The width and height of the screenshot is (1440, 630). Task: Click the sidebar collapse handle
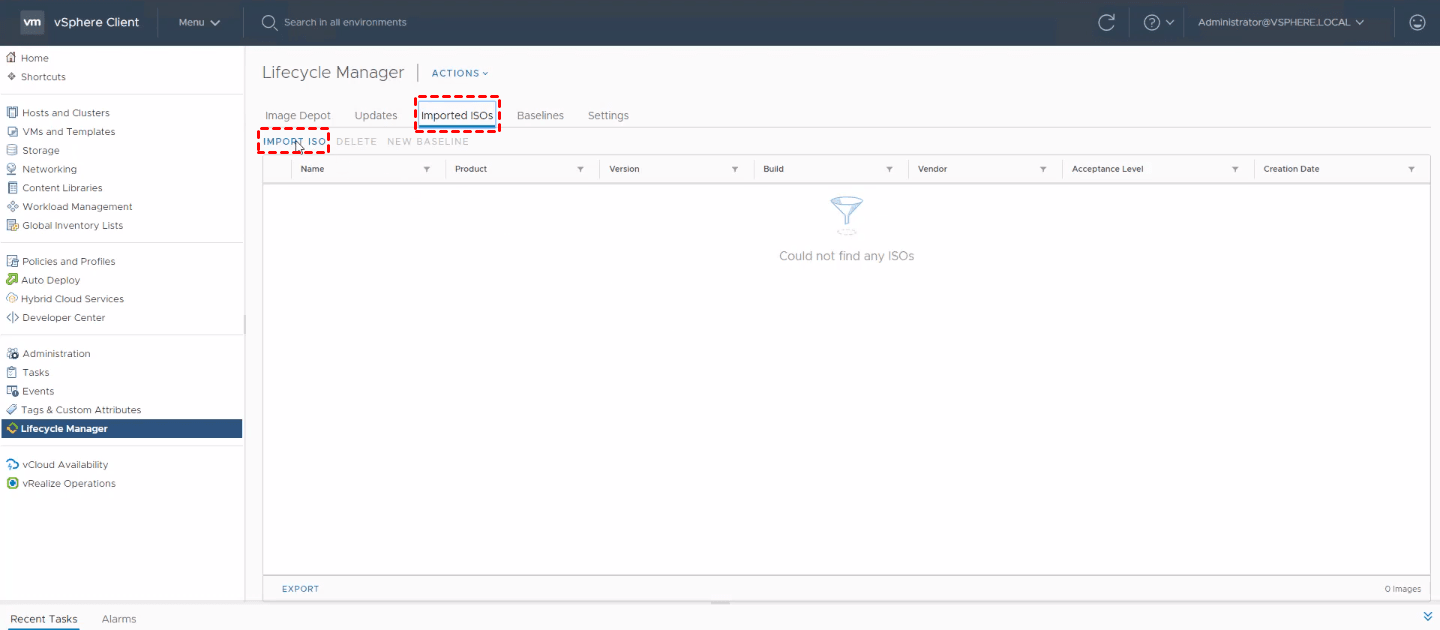click(245, 323)
